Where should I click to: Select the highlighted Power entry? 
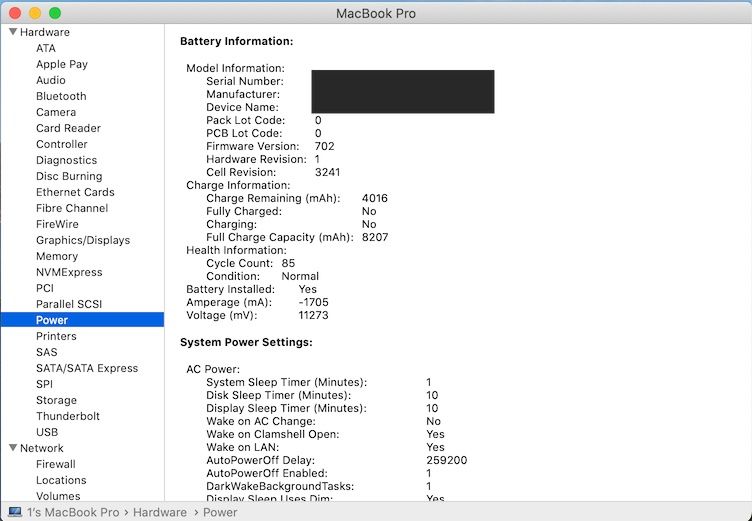coord(82,320)
